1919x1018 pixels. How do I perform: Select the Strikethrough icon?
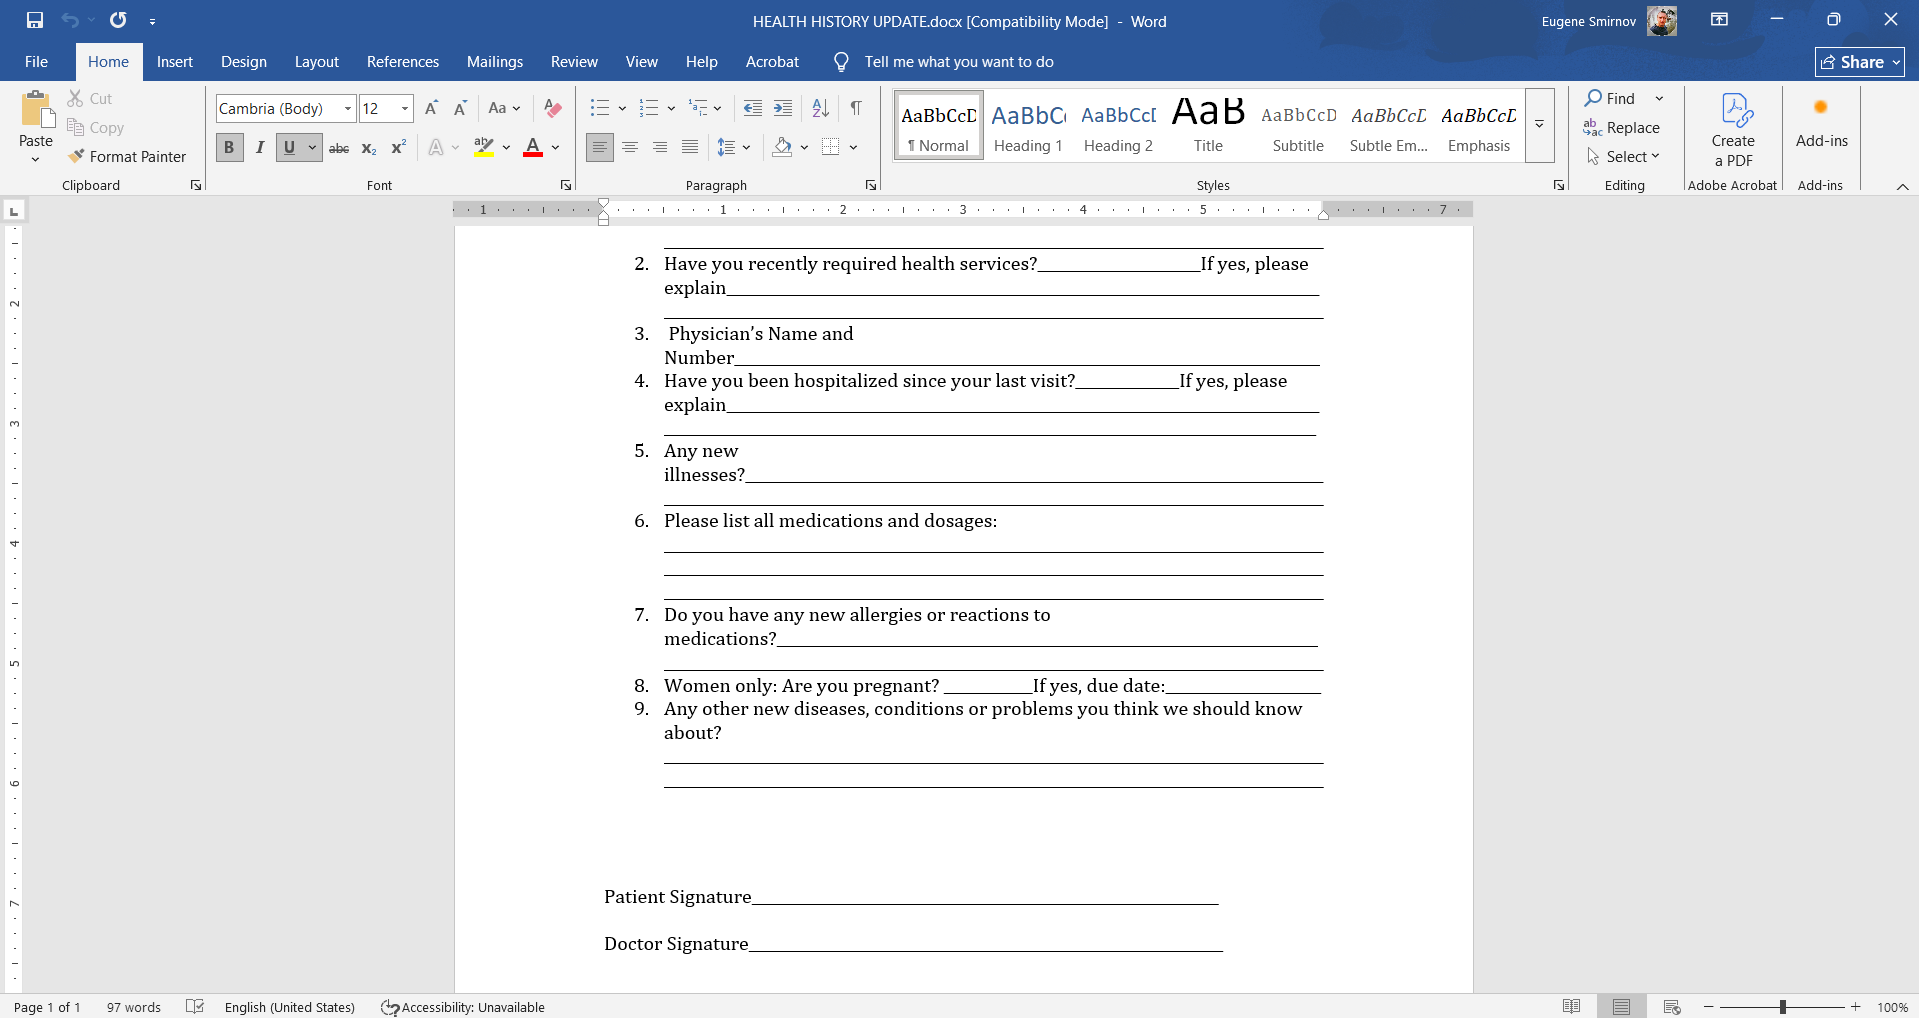point(338,147)
